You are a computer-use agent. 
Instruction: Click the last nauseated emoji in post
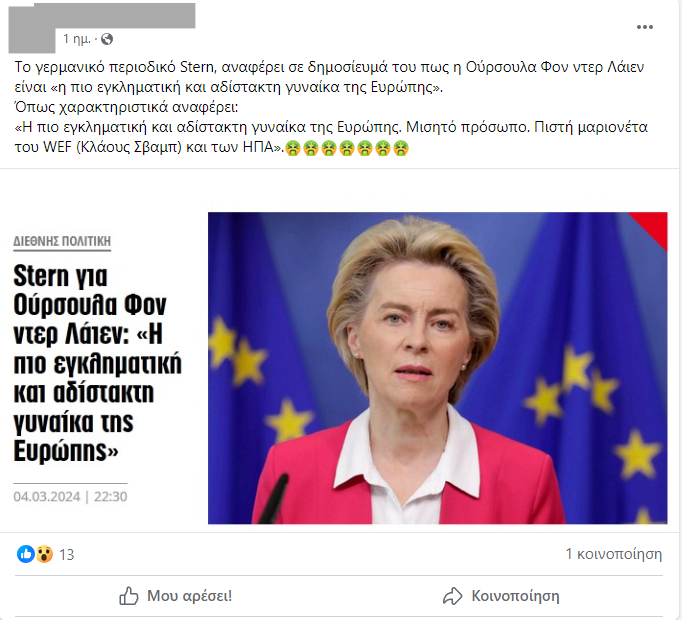pos(401,148)
